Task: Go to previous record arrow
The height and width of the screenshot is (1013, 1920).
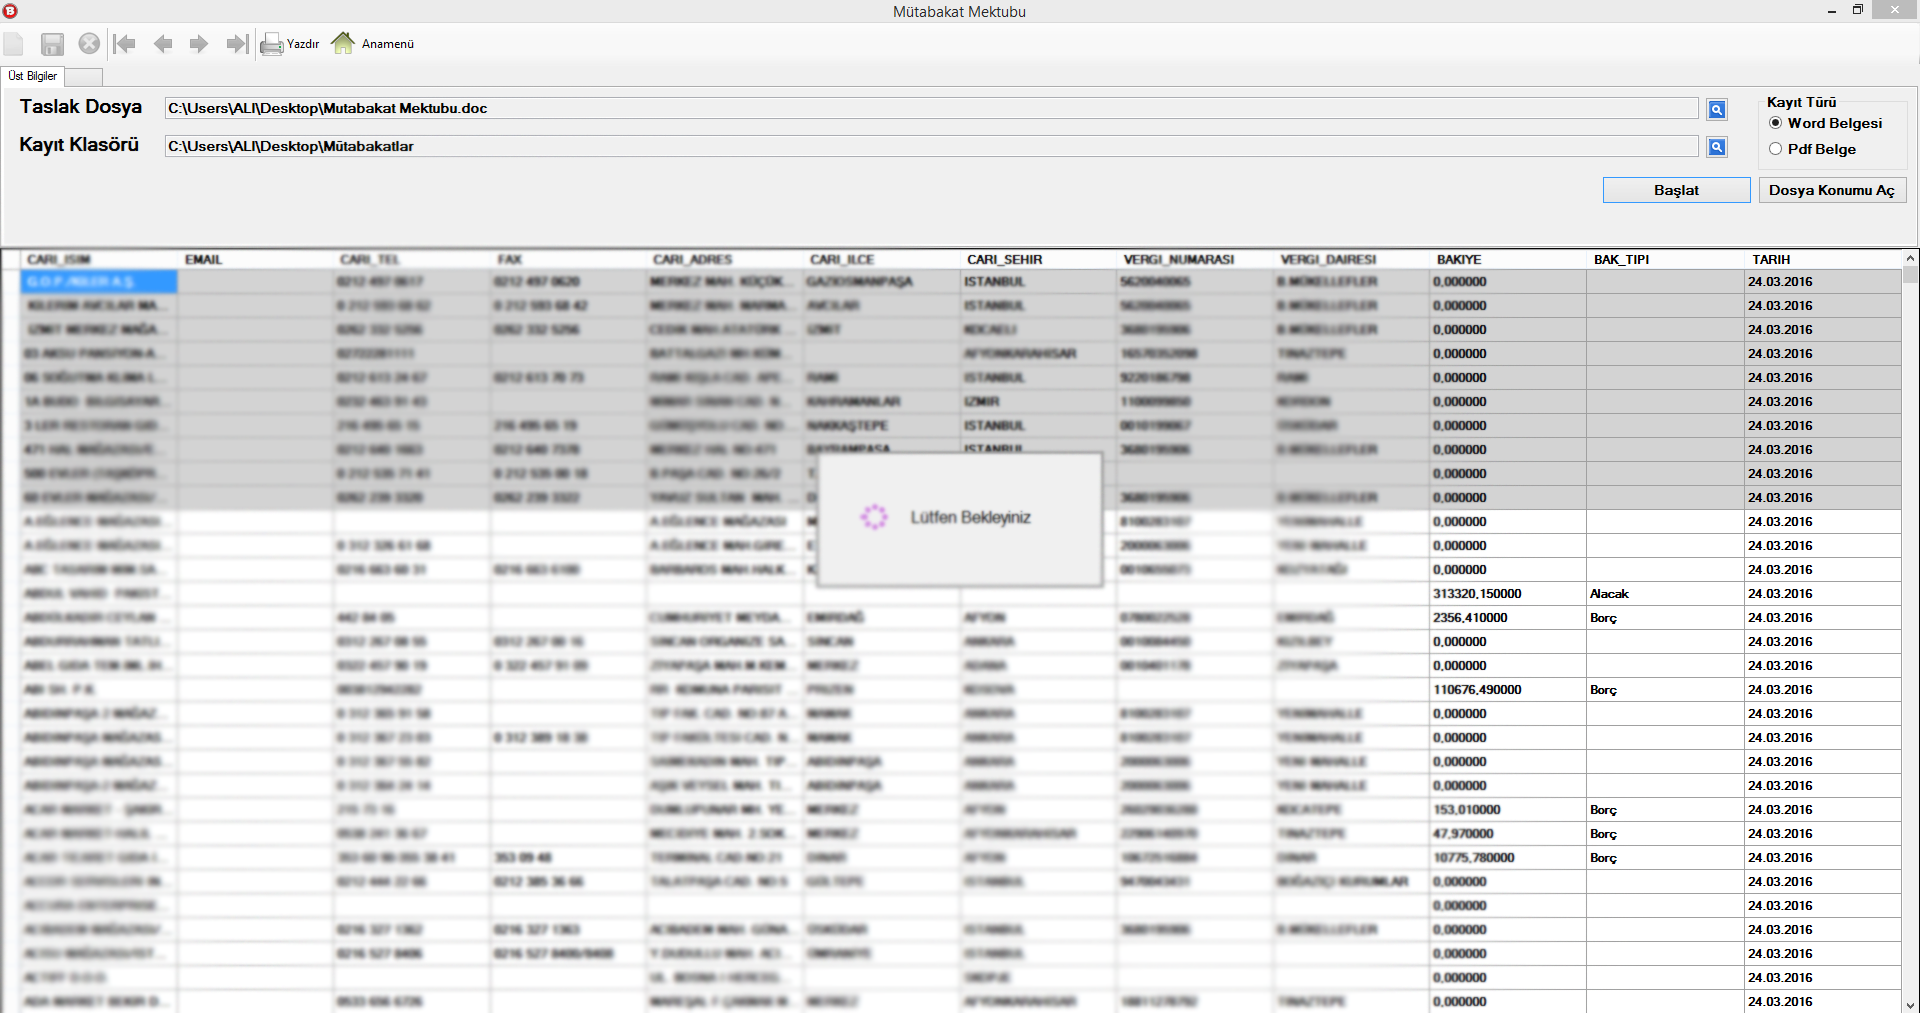Action: (163, 44)
